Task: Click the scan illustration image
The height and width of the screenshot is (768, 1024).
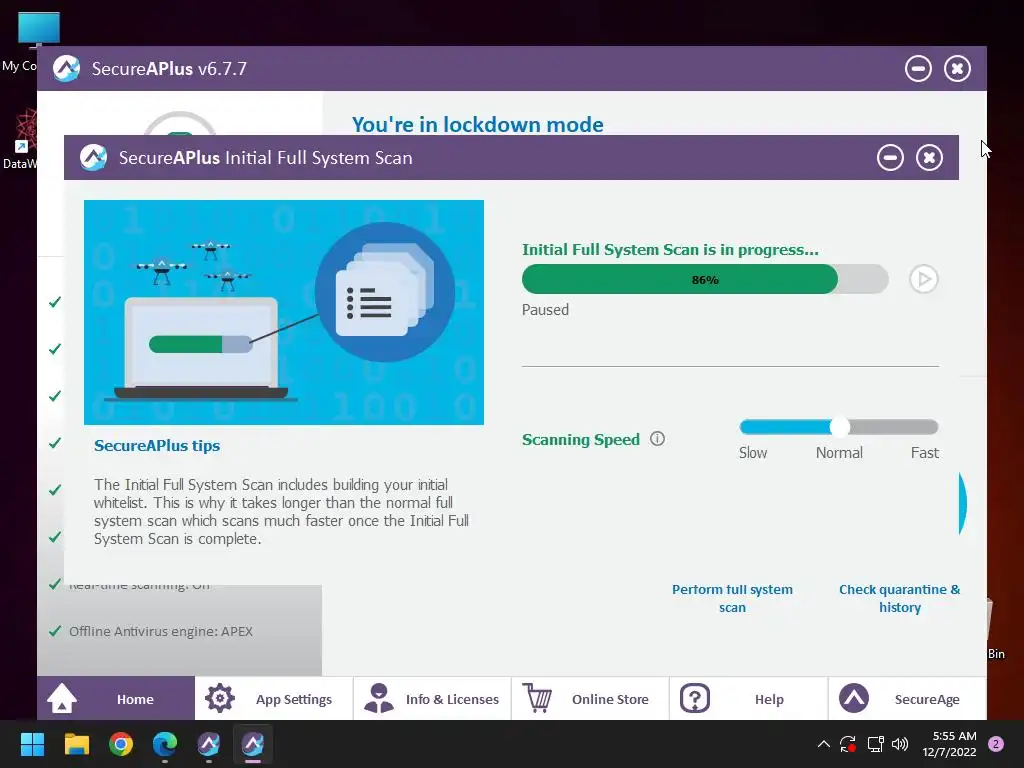Action: tap(284, 312)
